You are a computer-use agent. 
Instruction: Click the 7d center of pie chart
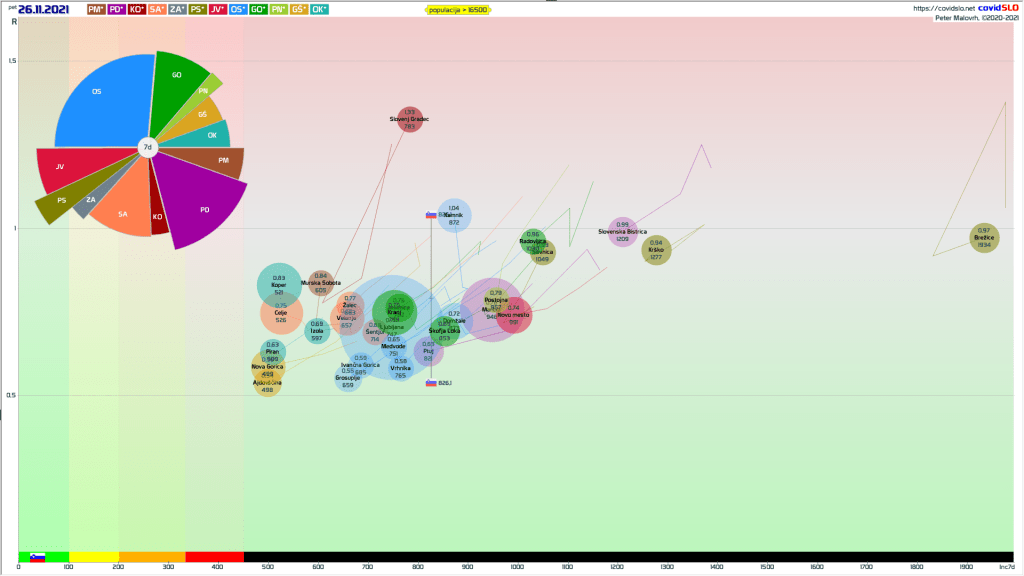click(147, 147)
